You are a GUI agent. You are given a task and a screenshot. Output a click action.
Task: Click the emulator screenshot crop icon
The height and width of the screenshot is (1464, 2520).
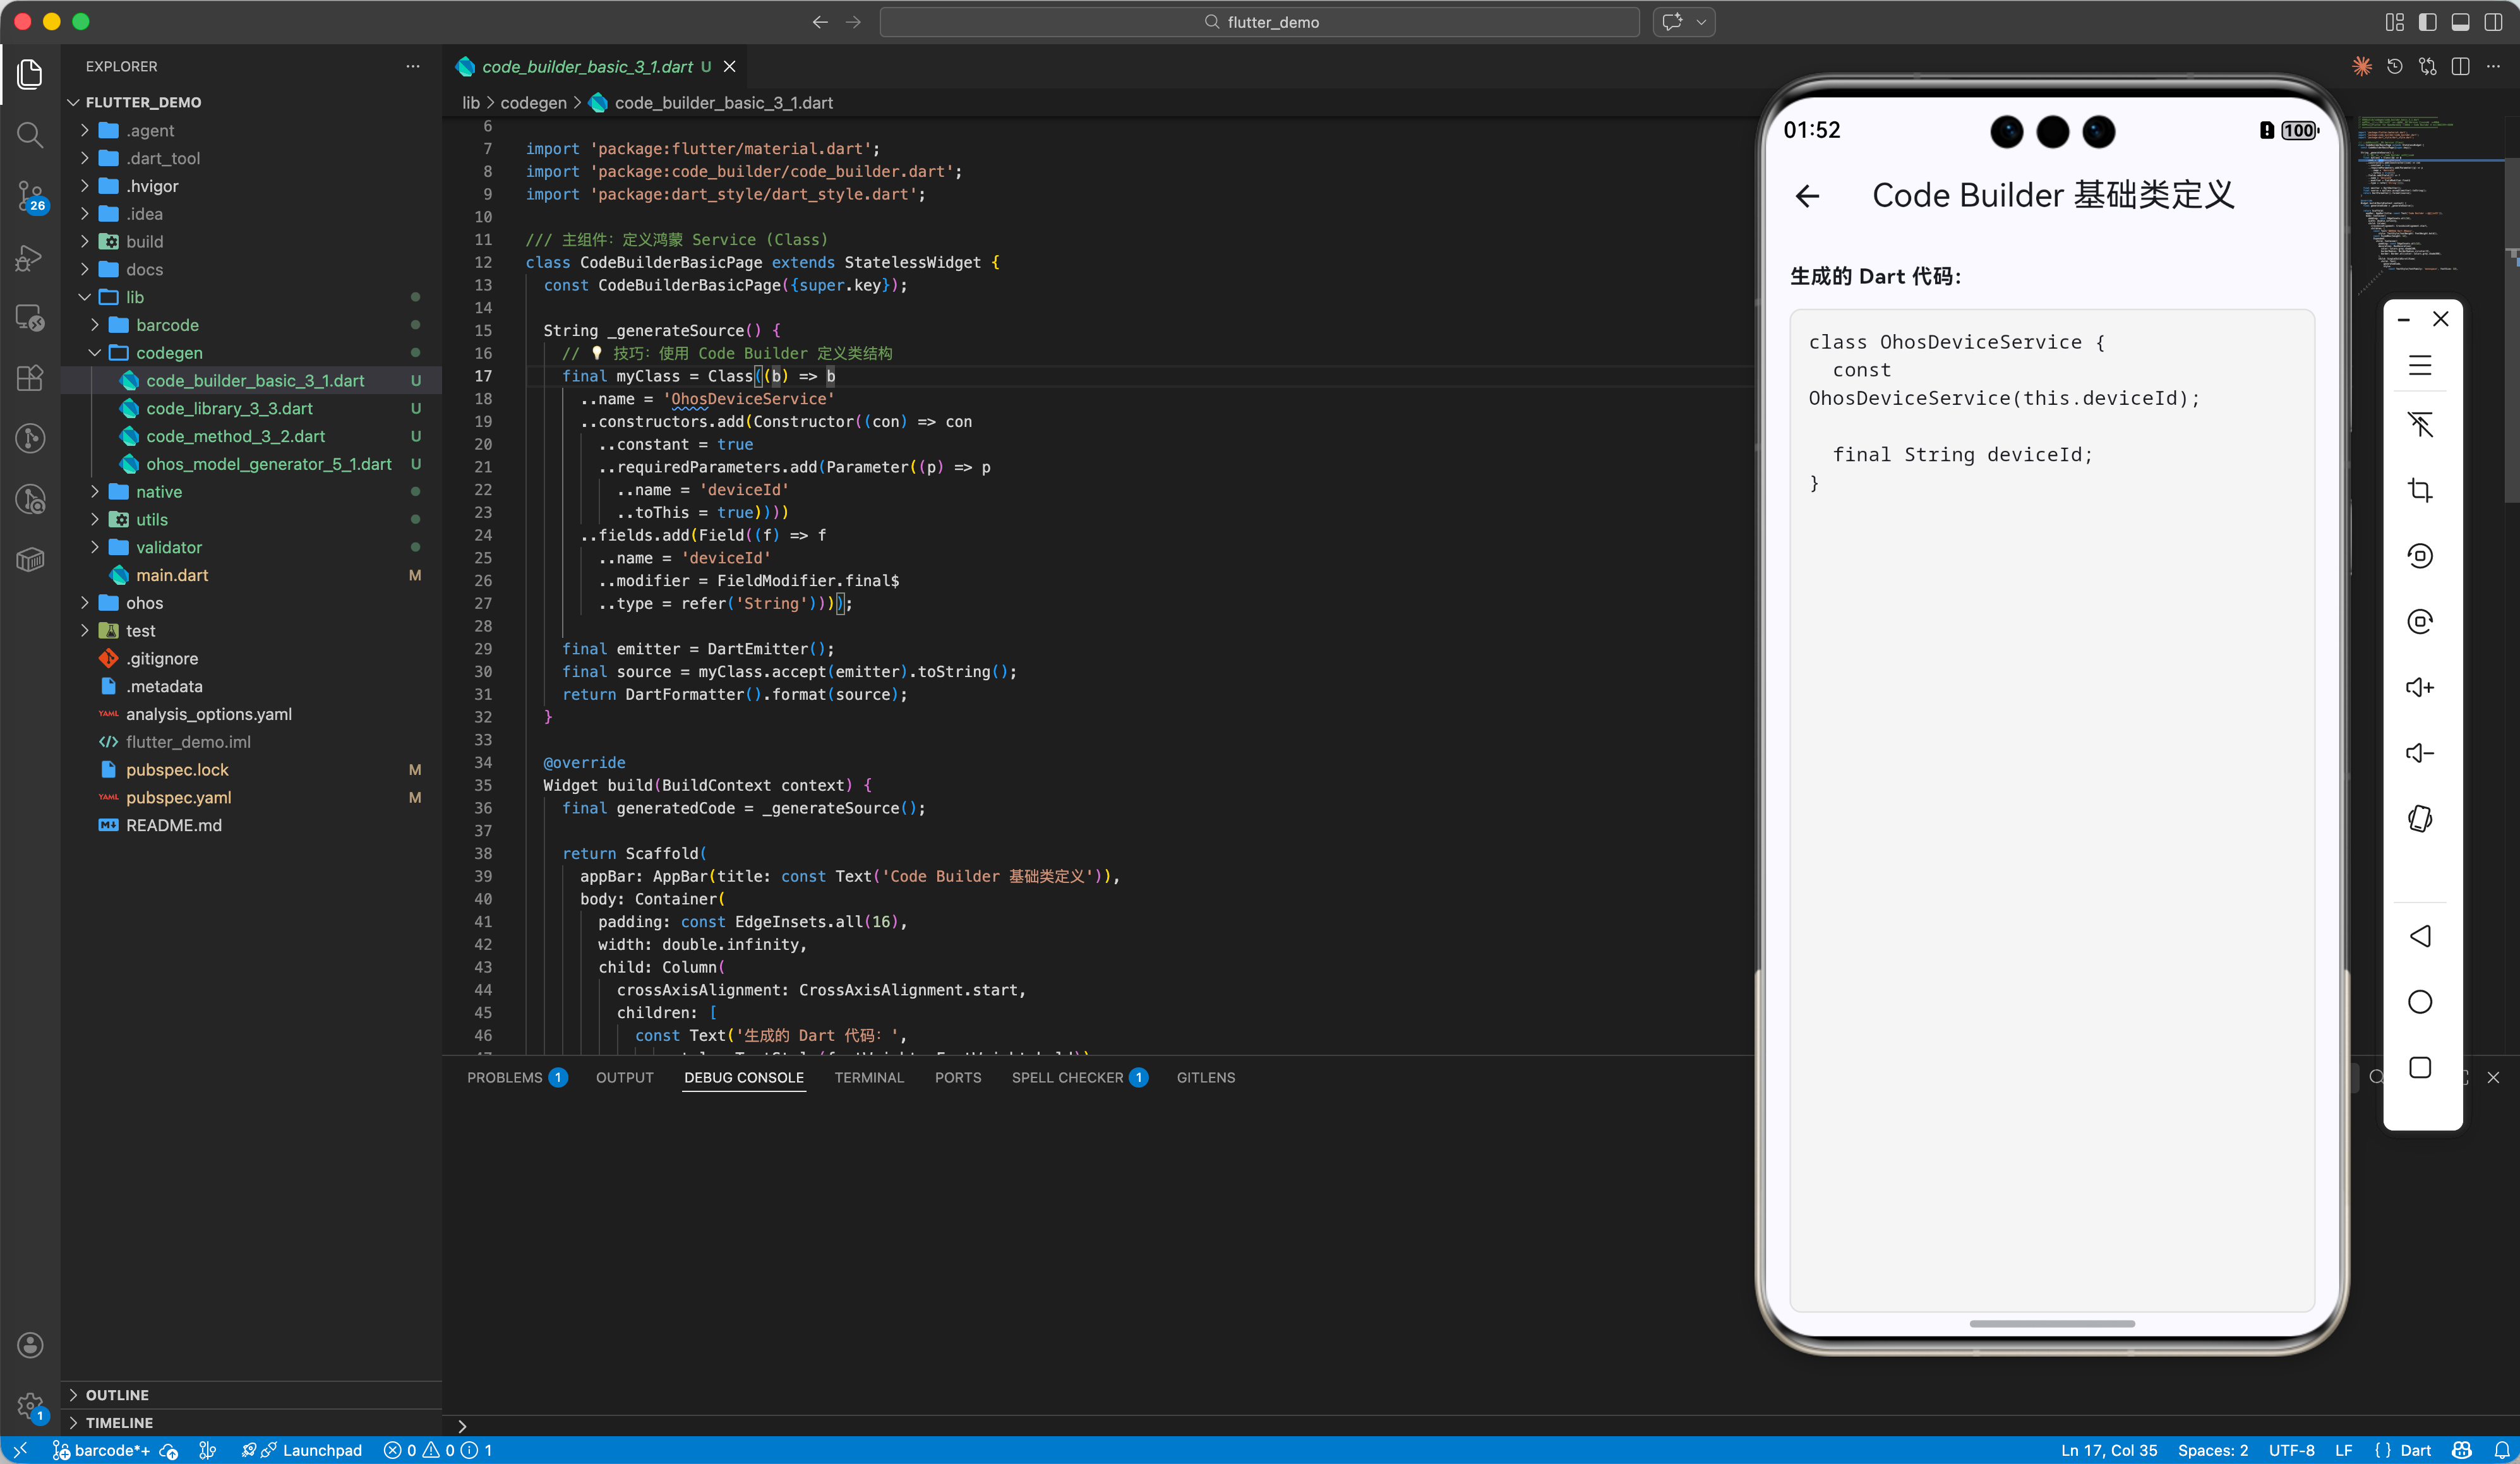(2420, 490)
